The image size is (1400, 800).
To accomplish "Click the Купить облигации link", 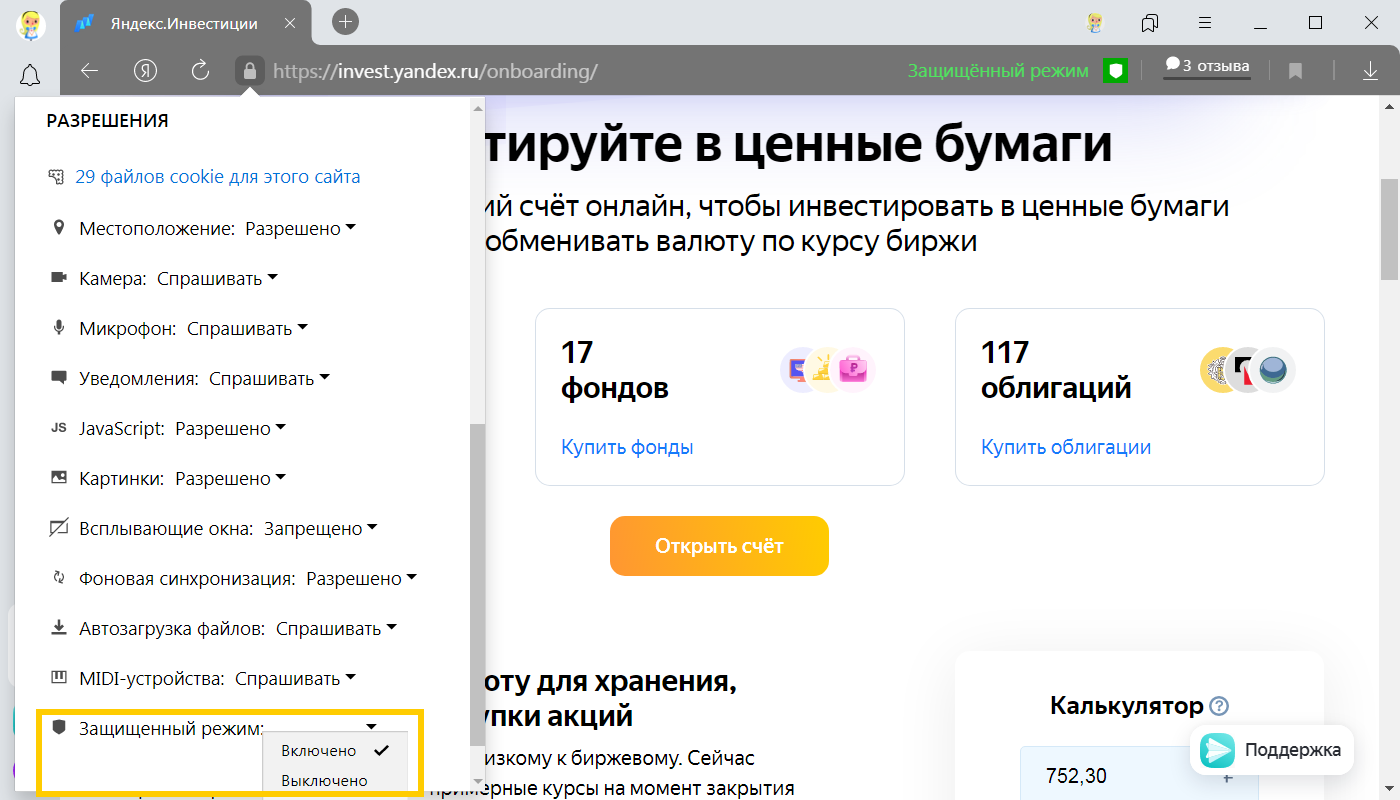I will (x=1066, y=447).
